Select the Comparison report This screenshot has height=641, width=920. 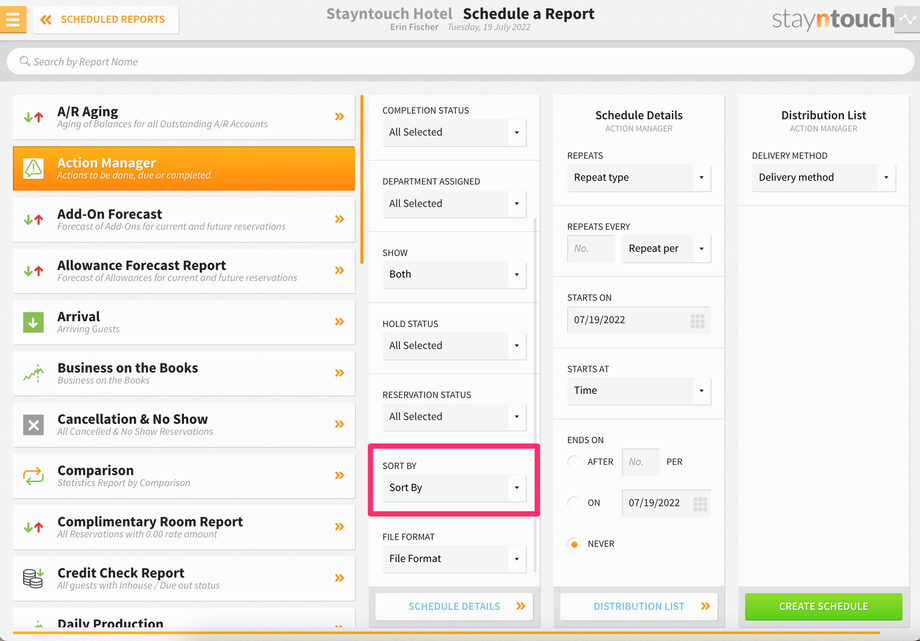[x=184, y=475]
